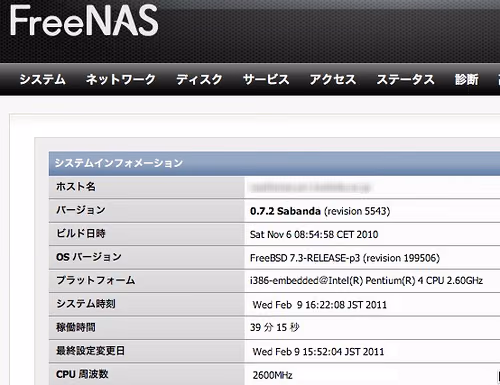This screenshot has width=500, height=385.
Task: Click the FreeNAS logo
Action: click(x=84, y=21)
